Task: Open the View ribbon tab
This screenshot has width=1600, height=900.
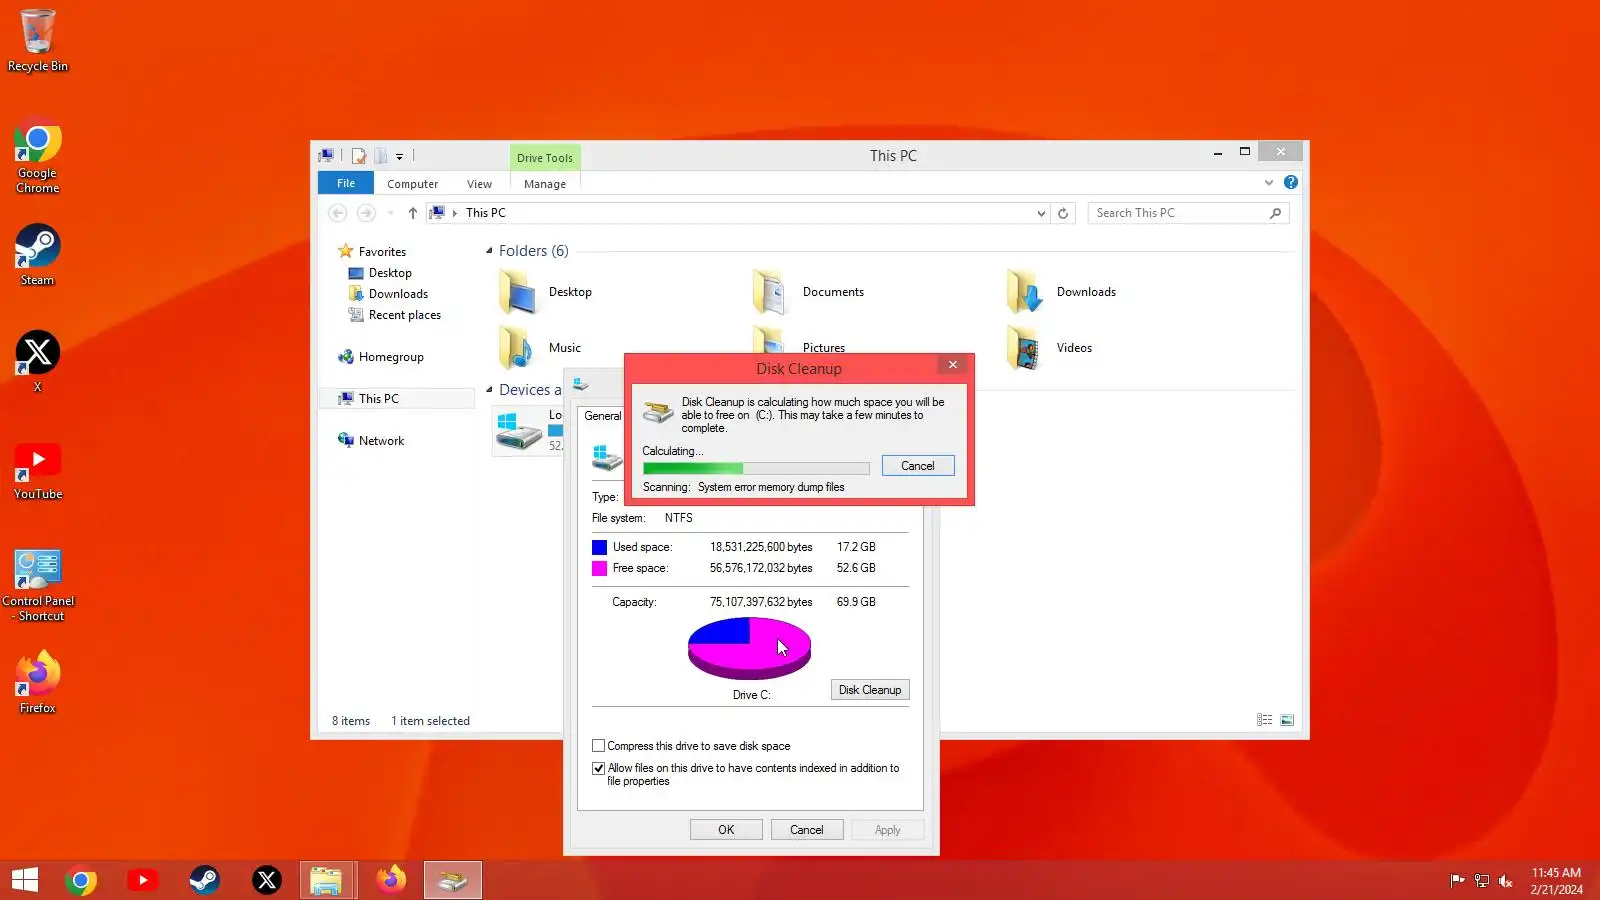Action: (480, 184)
